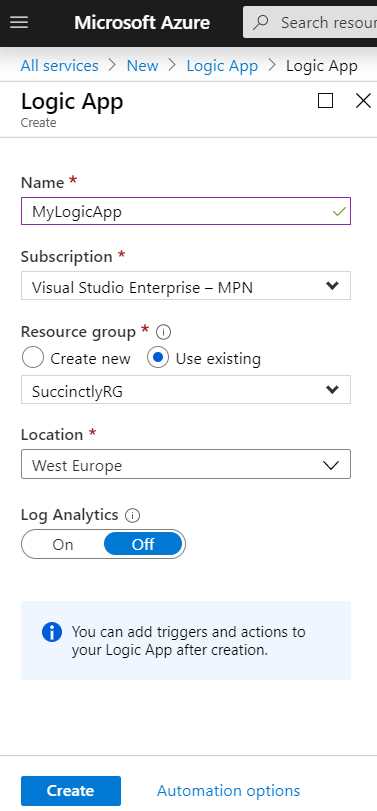Select the Create new radio button
The height and width of the screenshot is (811, 377).
point(33,358)
